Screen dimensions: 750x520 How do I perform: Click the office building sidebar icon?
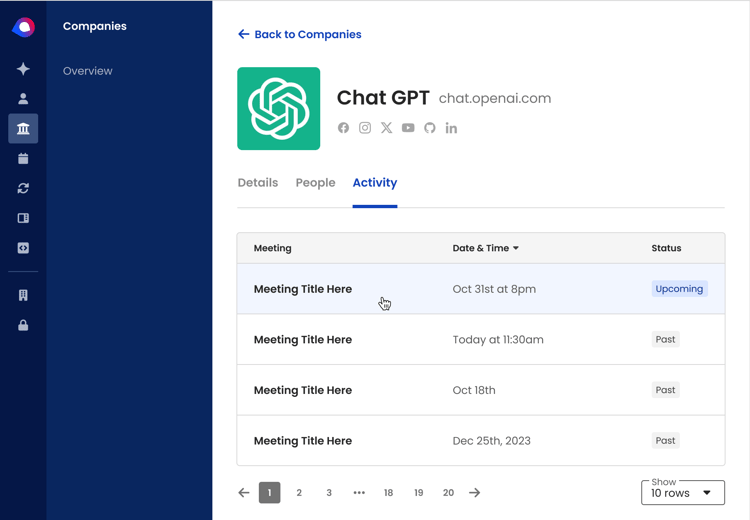pyautogui.click(x=23, y=296)
